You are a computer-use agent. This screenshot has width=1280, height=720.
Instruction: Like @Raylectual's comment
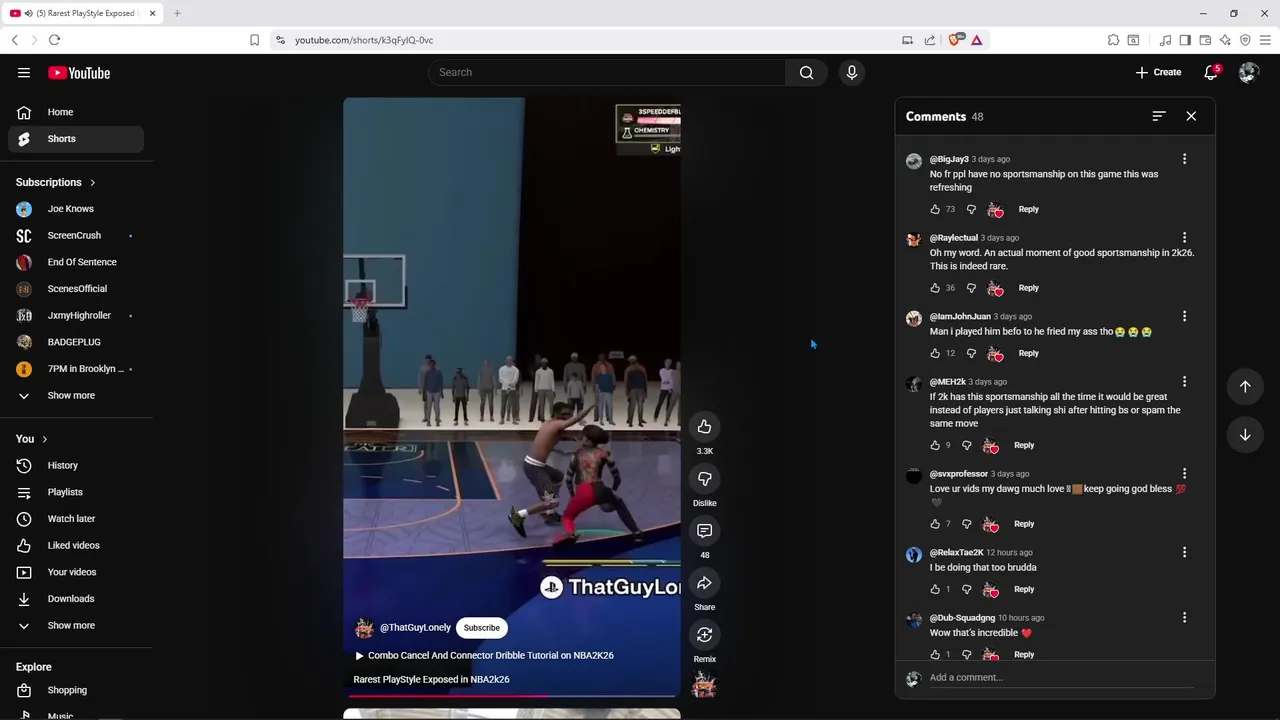[935, 288]
